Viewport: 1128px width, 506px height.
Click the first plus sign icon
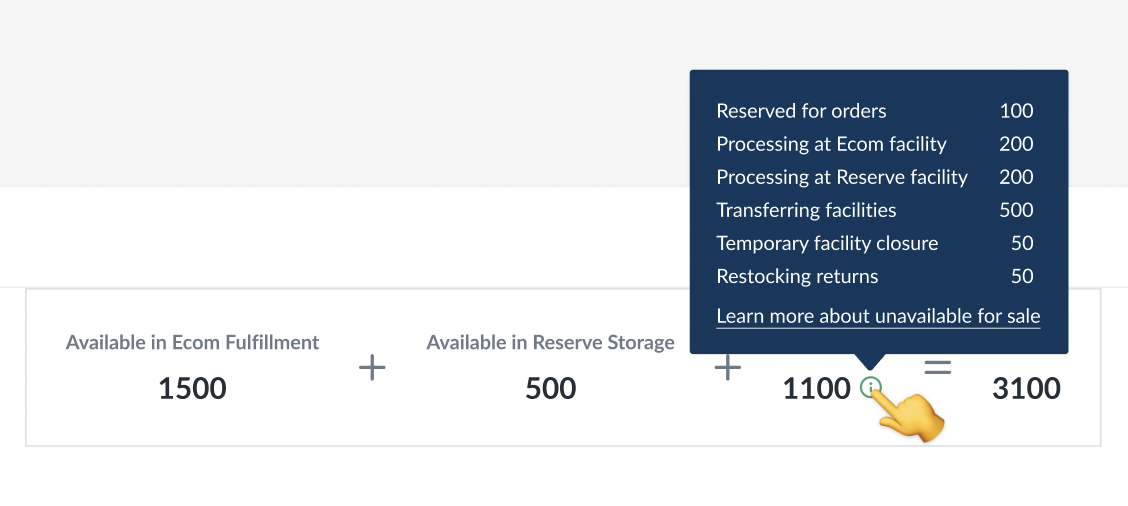(x=372, y=368)
